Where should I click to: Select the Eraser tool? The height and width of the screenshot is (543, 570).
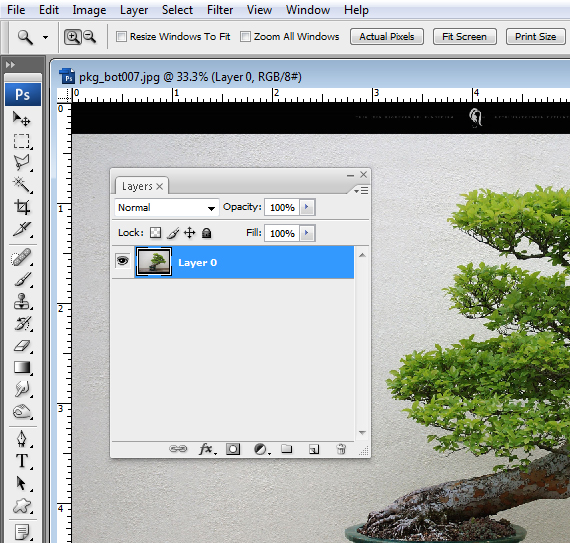(22, 346)
